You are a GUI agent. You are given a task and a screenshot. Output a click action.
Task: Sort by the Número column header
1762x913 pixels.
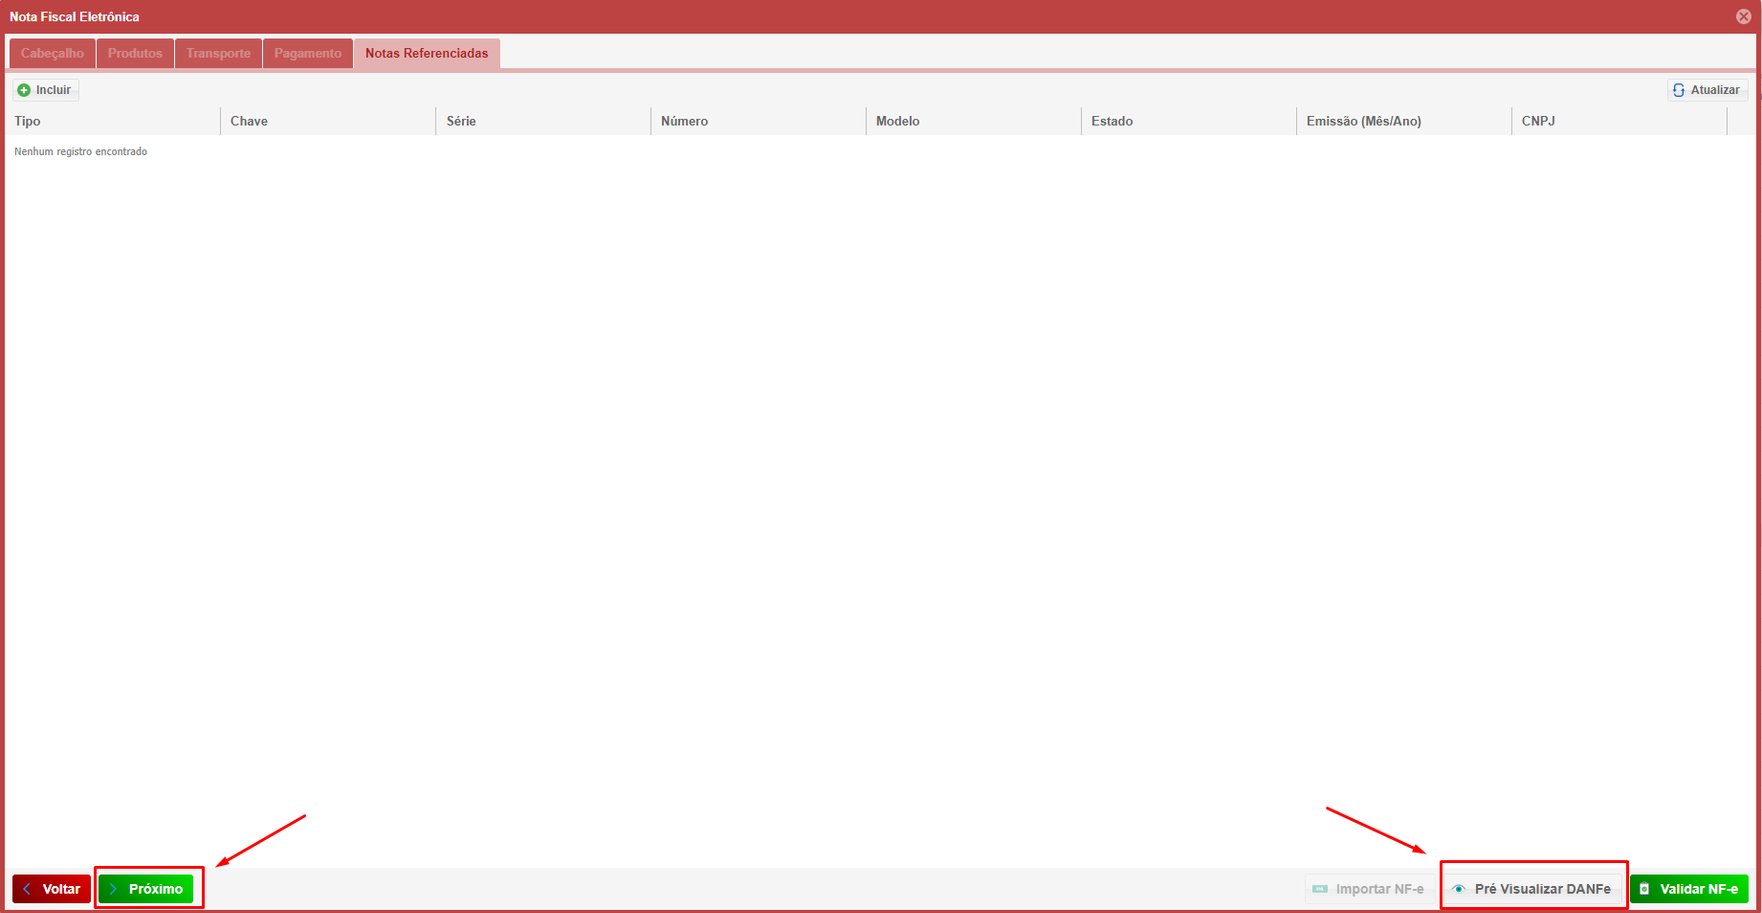(684, 121)
